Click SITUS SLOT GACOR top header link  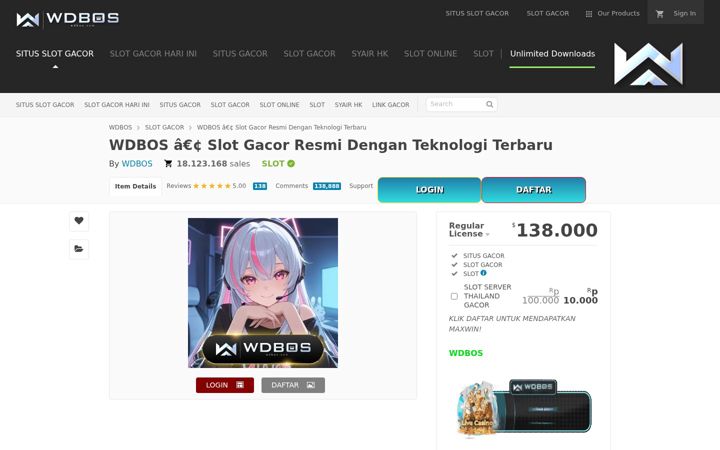[x=477, y=14]
